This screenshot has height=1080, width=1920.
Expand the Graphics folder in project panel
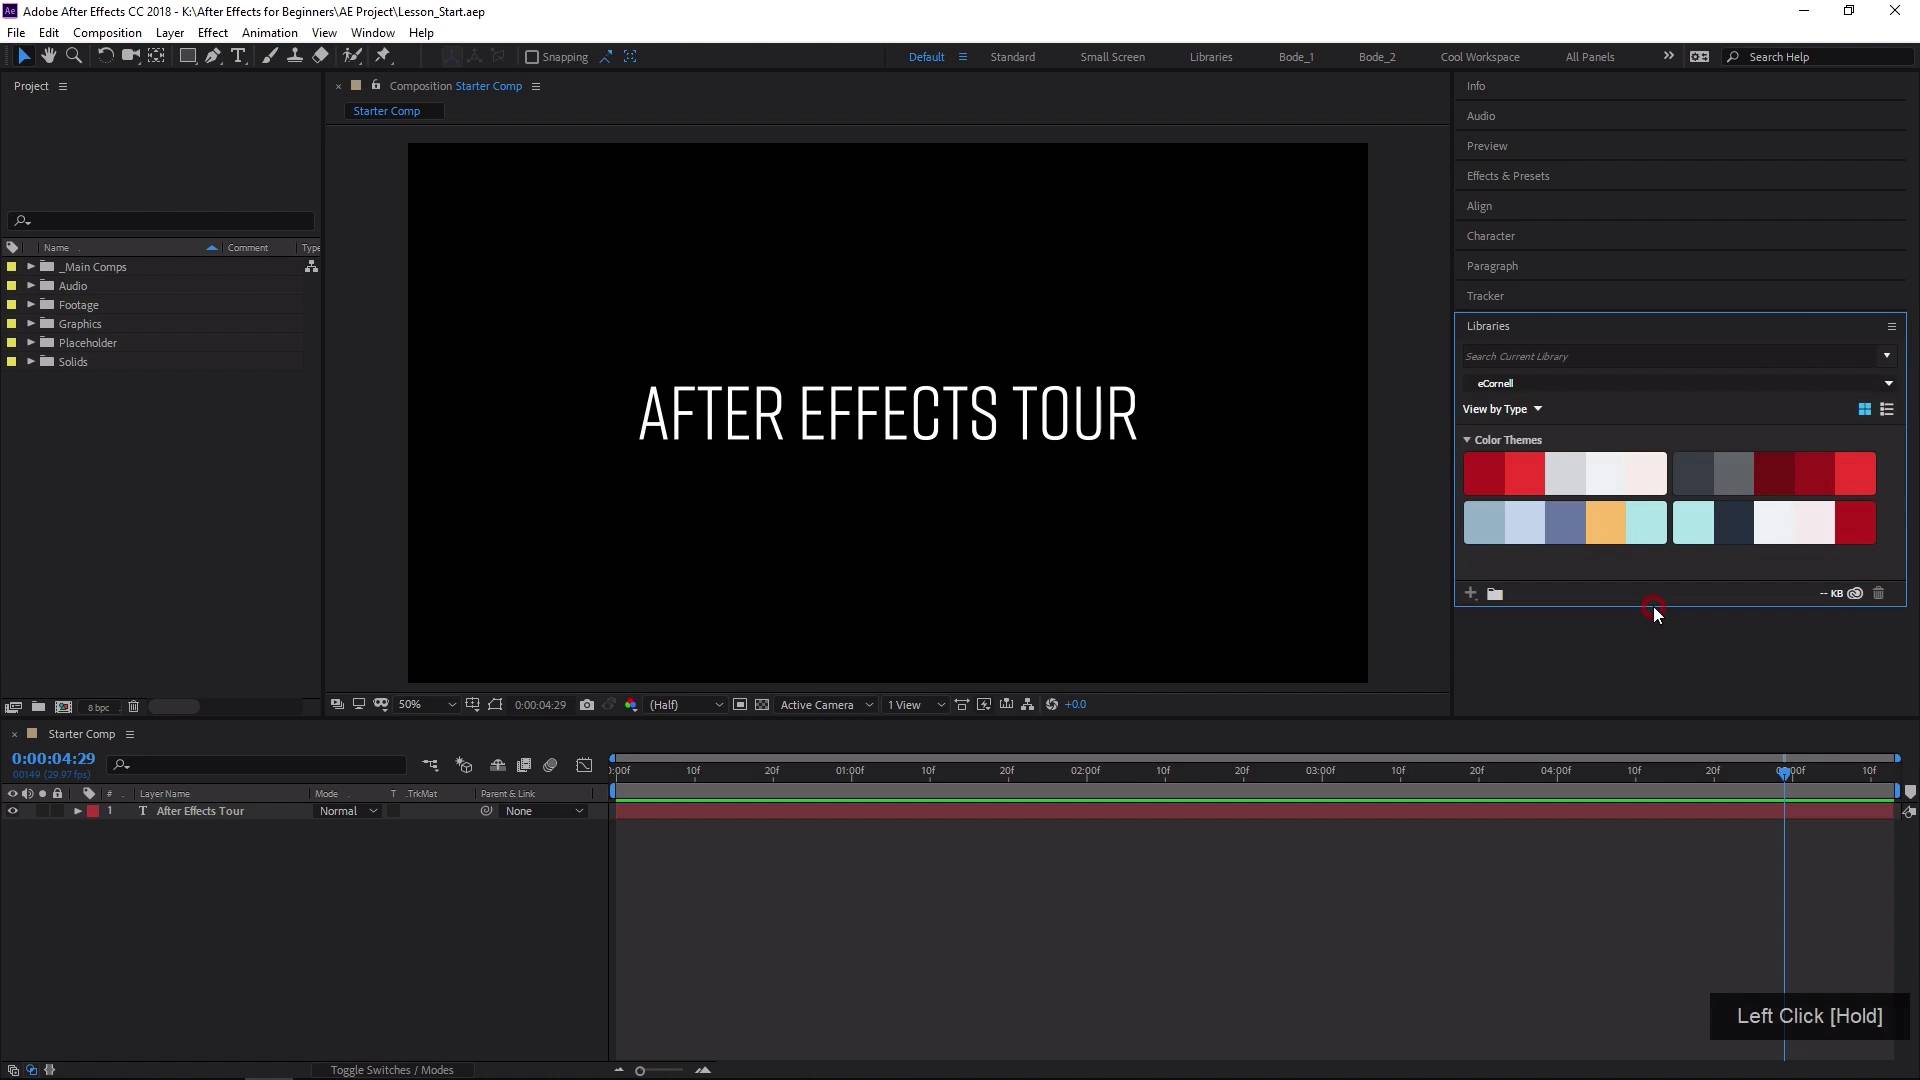[x=29, y=323]
